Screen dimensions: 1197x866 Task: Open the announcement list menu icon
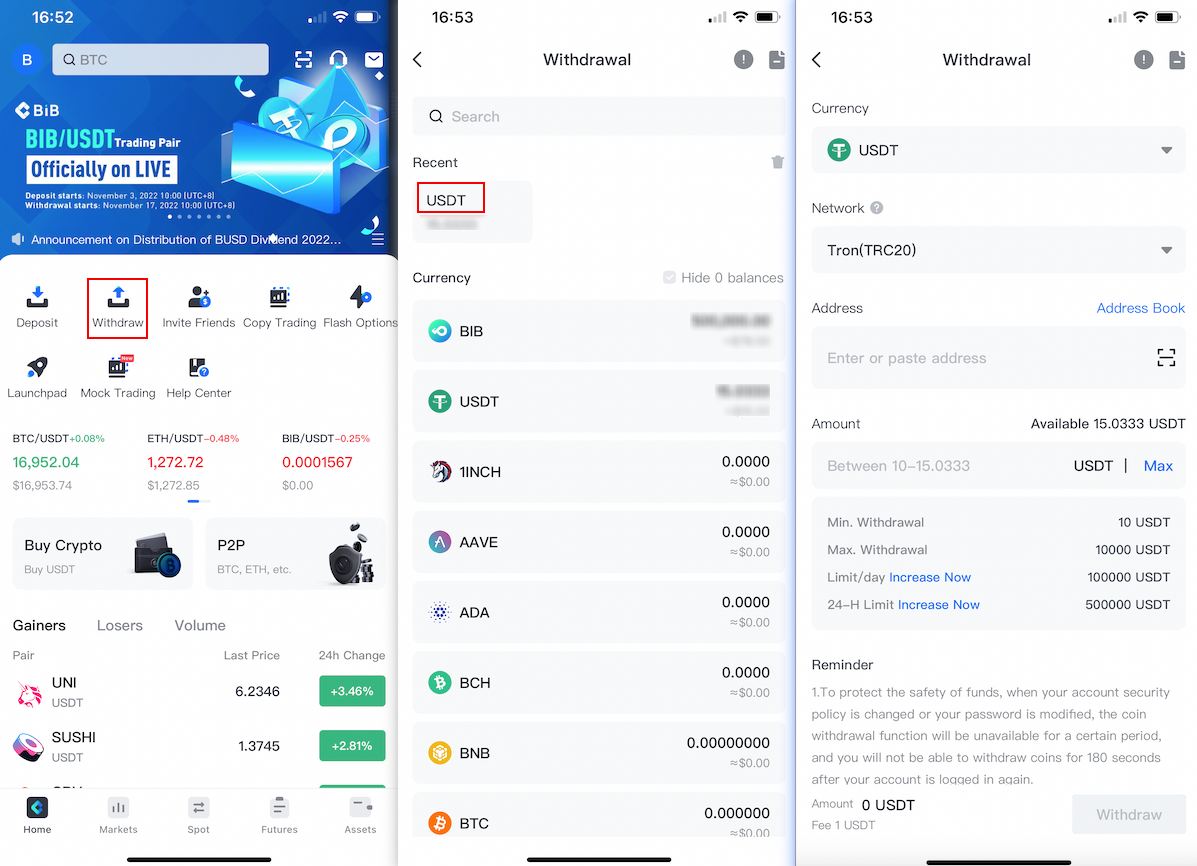point(377,240)
